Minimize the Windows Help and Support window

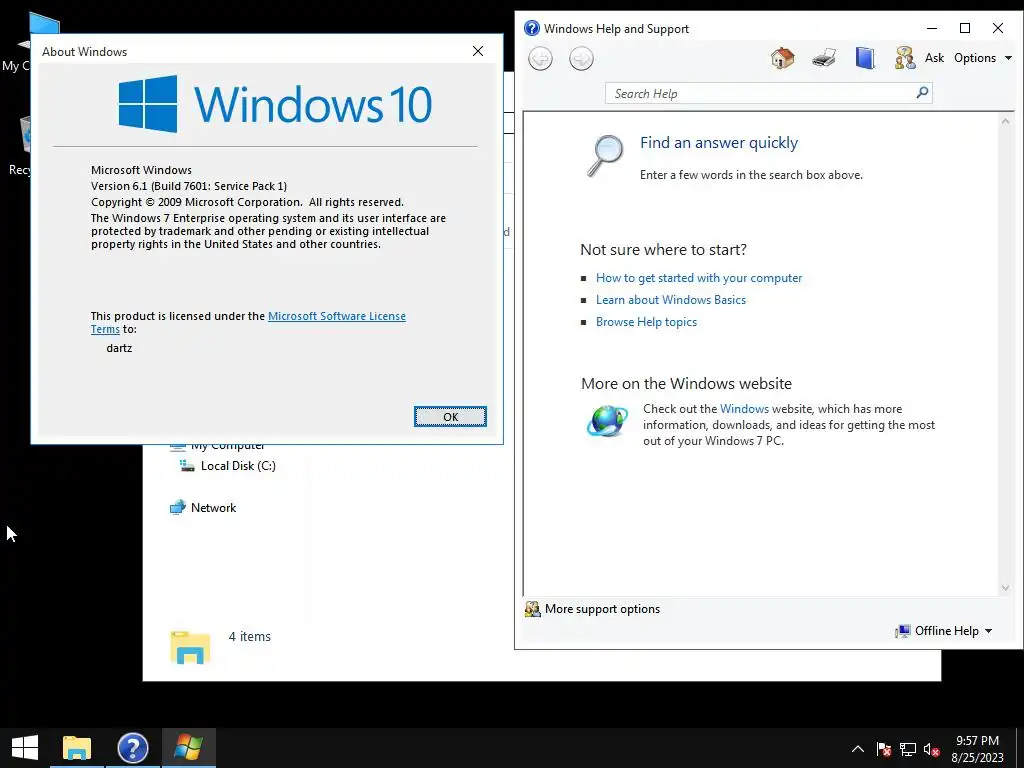pyautogui.click(x=932, y=28)
